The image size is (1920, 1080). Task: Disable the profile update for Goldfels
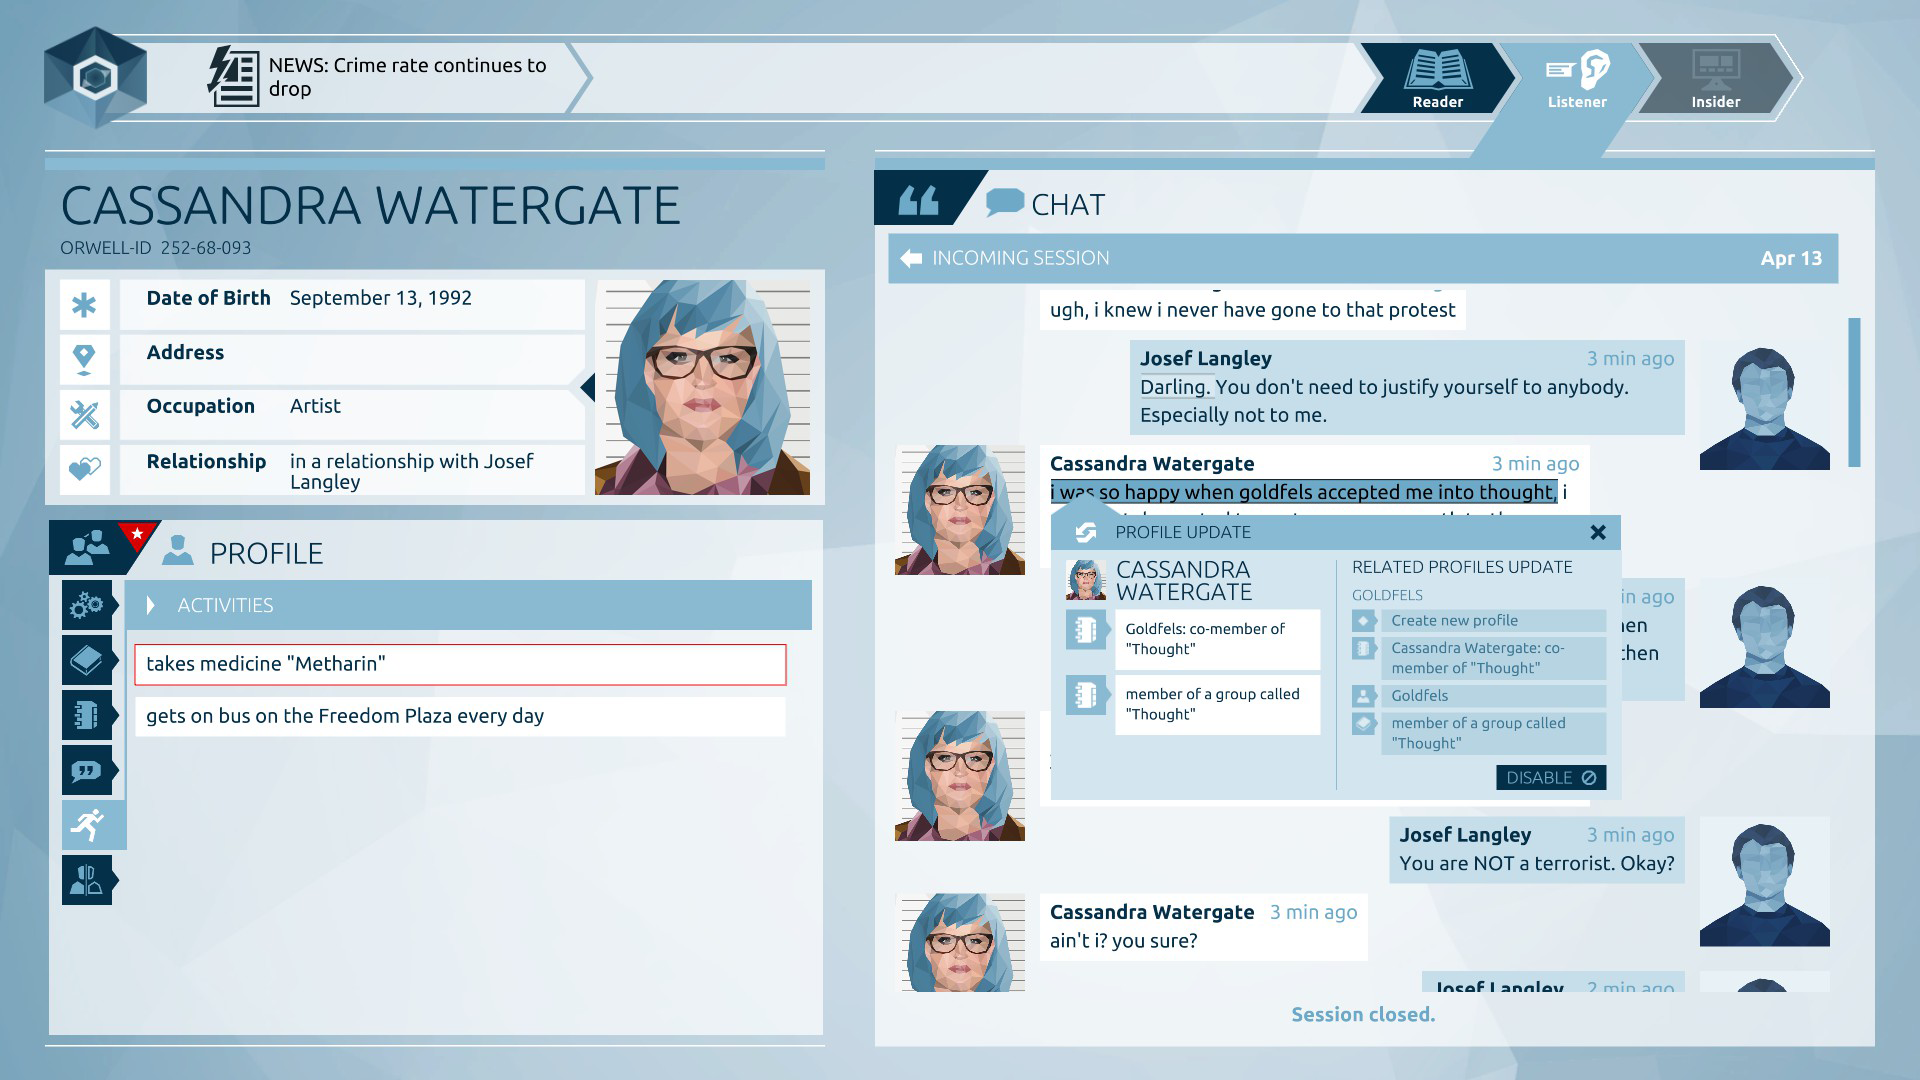[1550, 776]
